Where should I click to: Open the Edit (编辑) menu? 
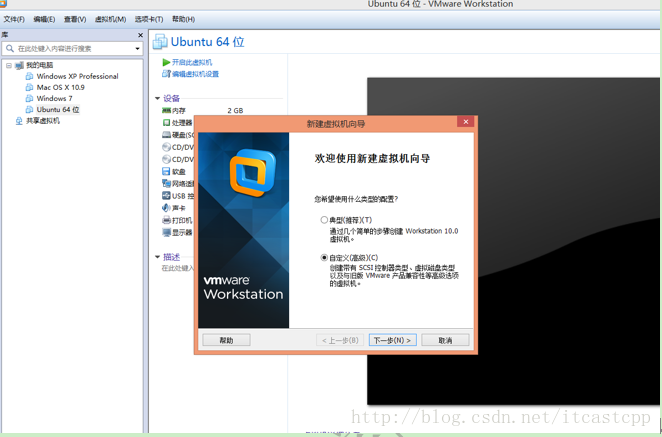tap(44, 19)
